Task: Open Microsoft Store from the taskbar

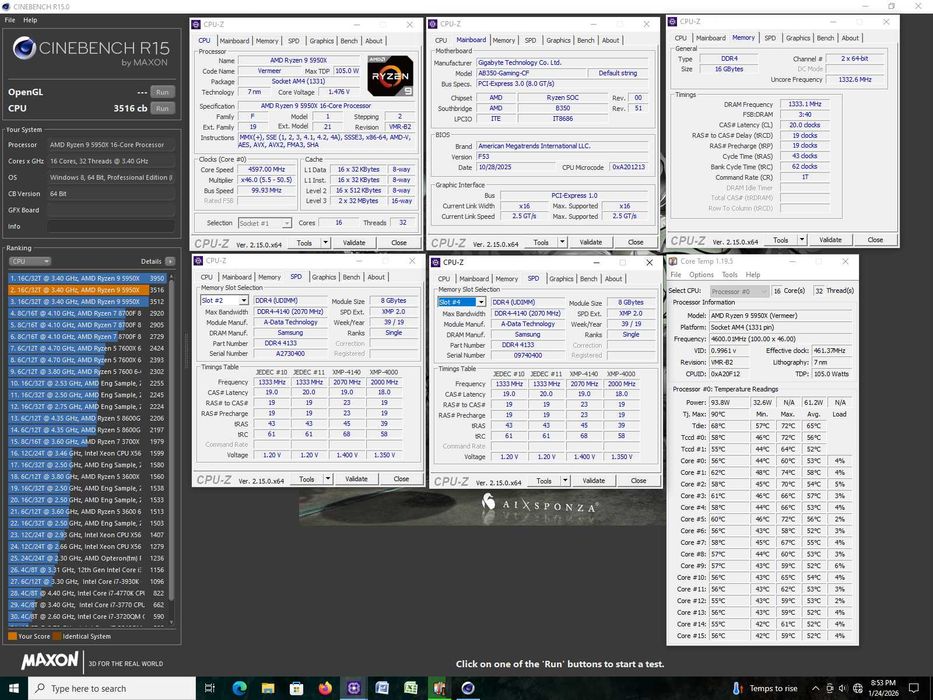Action: 296,688
